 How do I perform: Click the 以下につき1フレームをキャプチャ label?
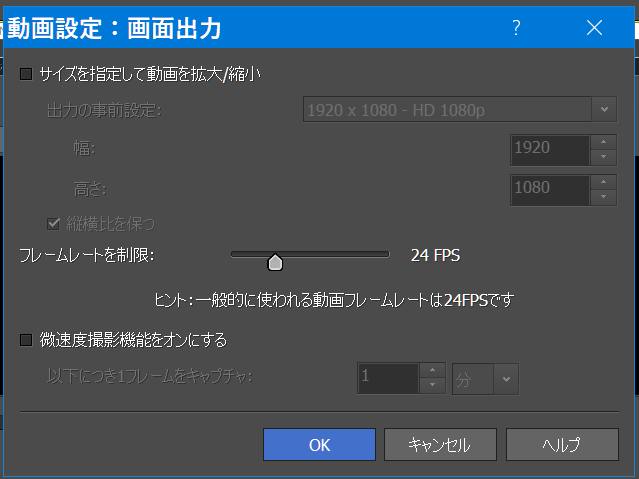coord(150,376)
